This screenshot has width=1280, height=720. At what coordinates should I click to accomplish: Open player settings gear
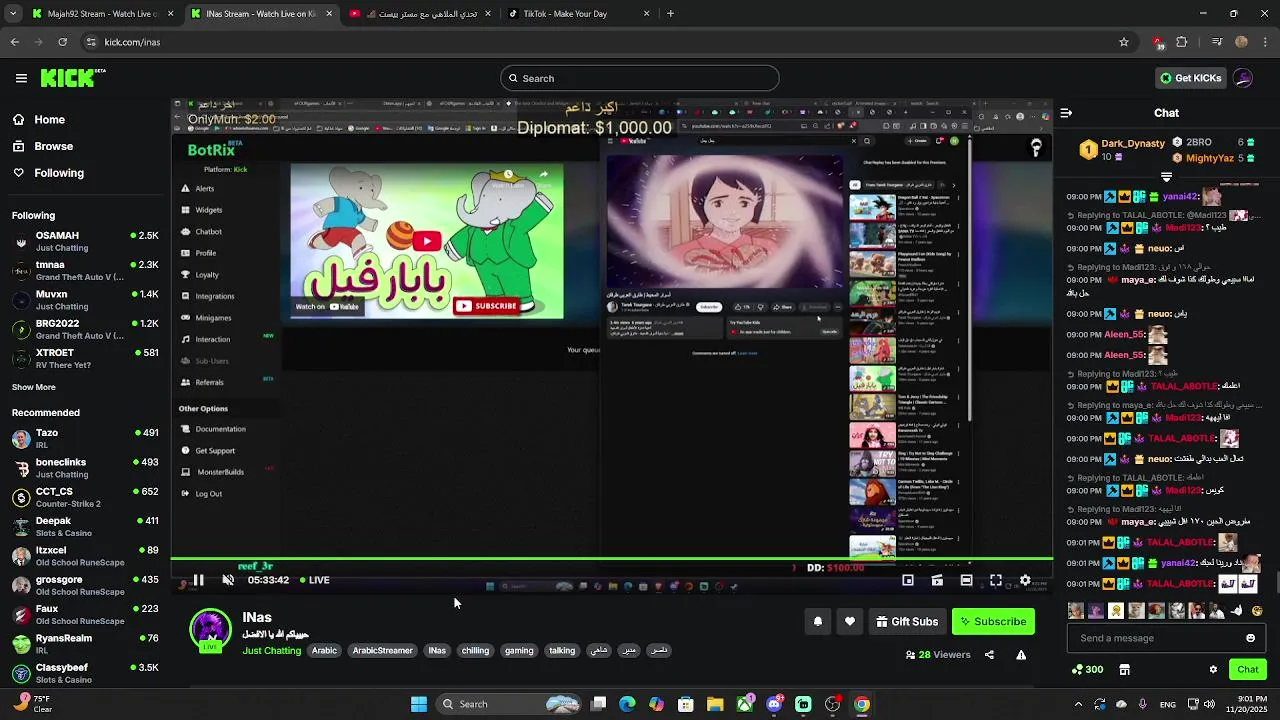[x=1025, y=580]
